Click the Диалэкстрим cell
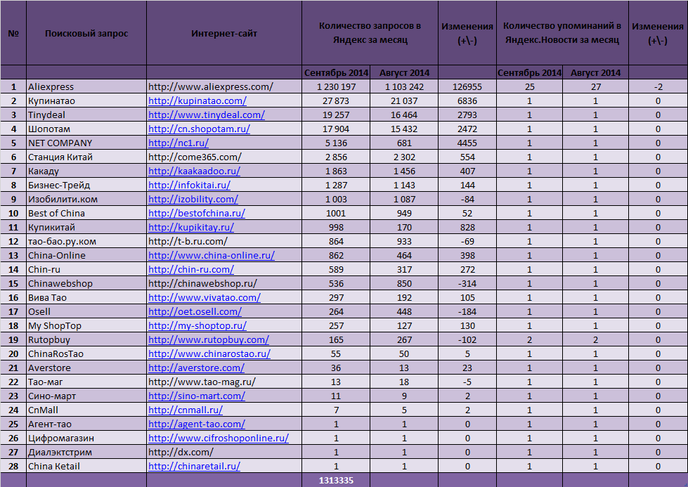The image size is (688, 487). [86, 452]
